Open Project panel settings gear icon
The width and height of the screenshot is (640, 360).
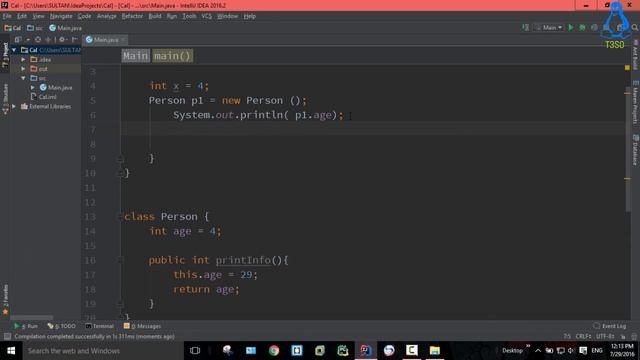62,40
